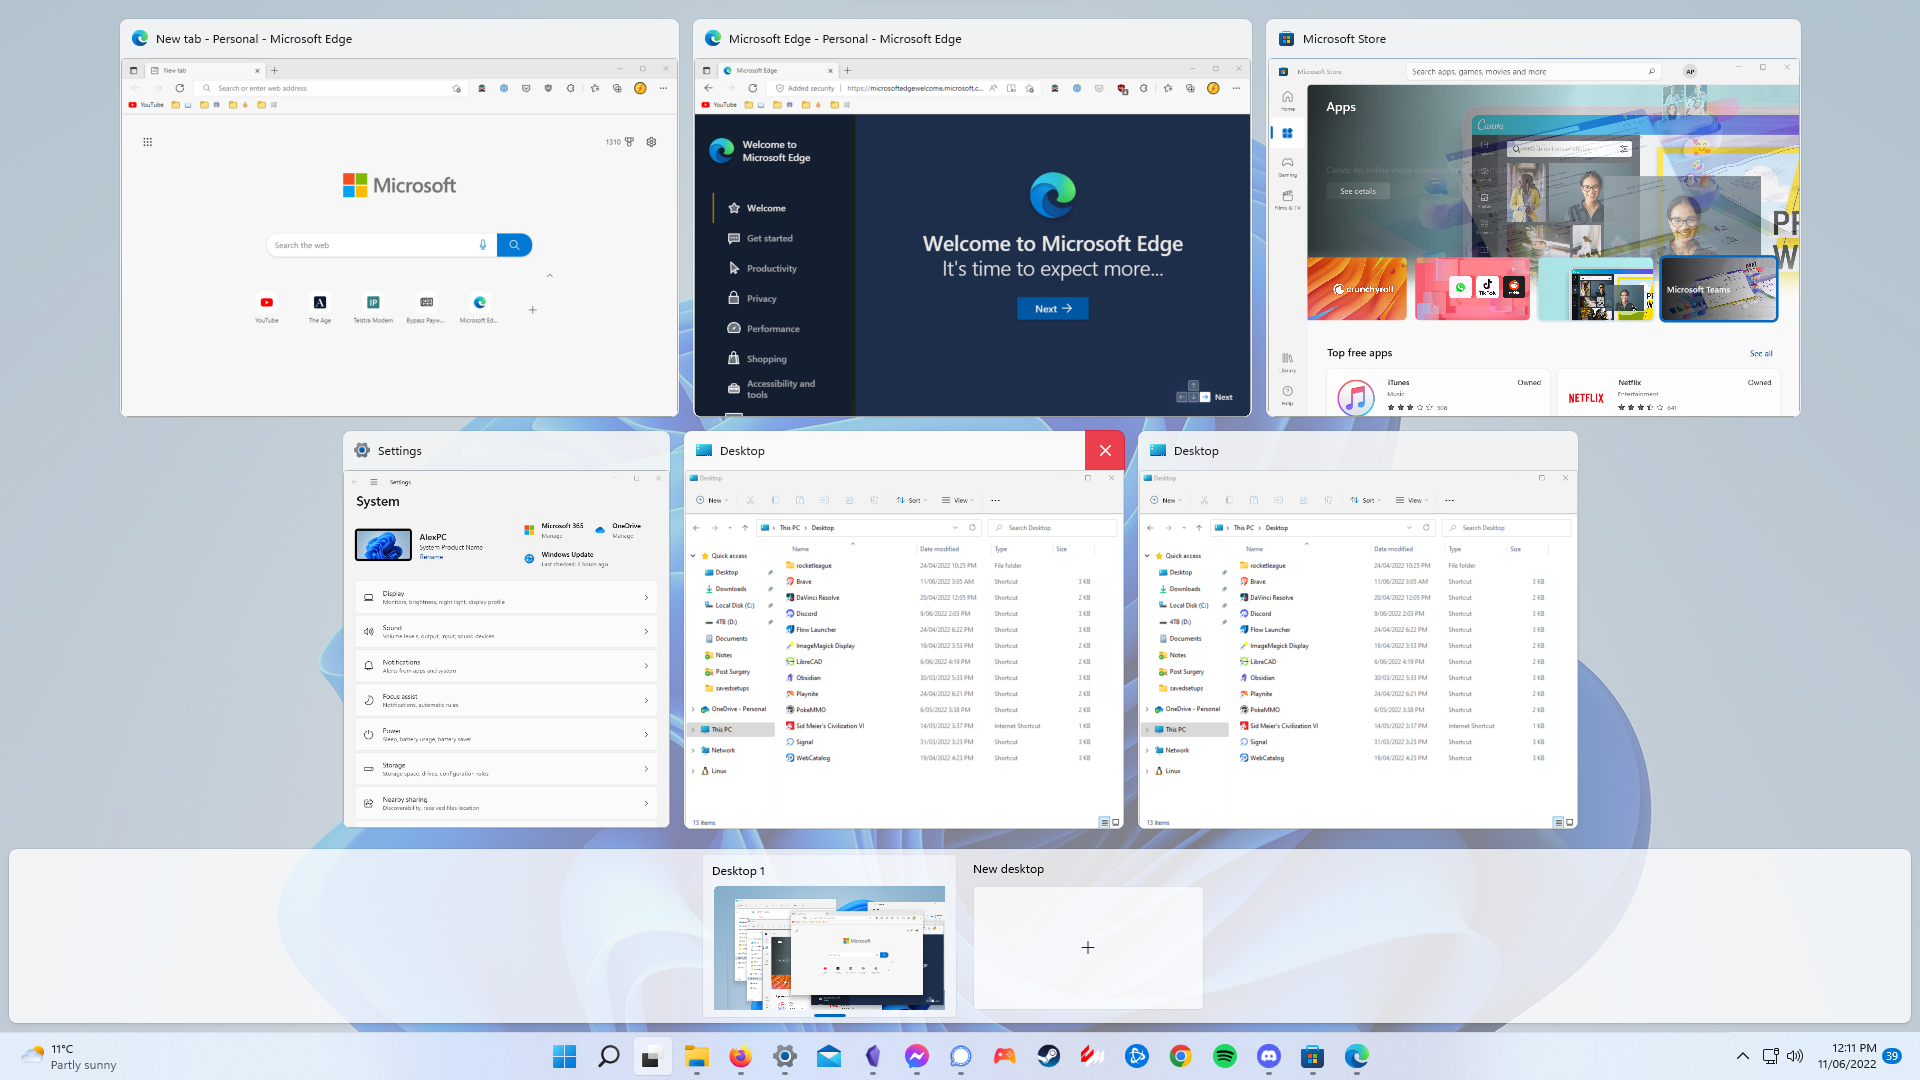
Task: Switch File Explorer to details view
Action: [1105, 822]
